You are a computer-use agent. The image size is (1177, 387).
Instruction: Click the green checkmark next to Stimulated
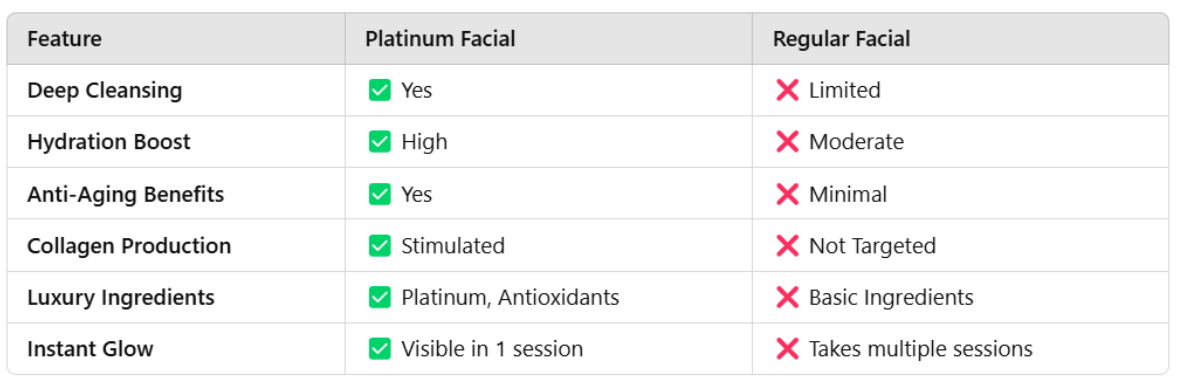point(380,246)
